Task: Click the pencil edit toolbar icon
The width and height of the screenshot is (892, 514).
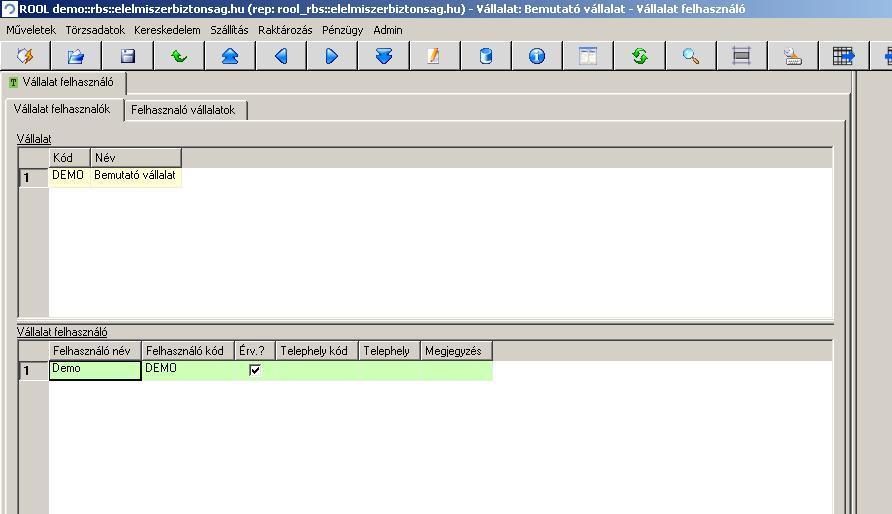Action: pyautogui.click(x=434, y=56)
